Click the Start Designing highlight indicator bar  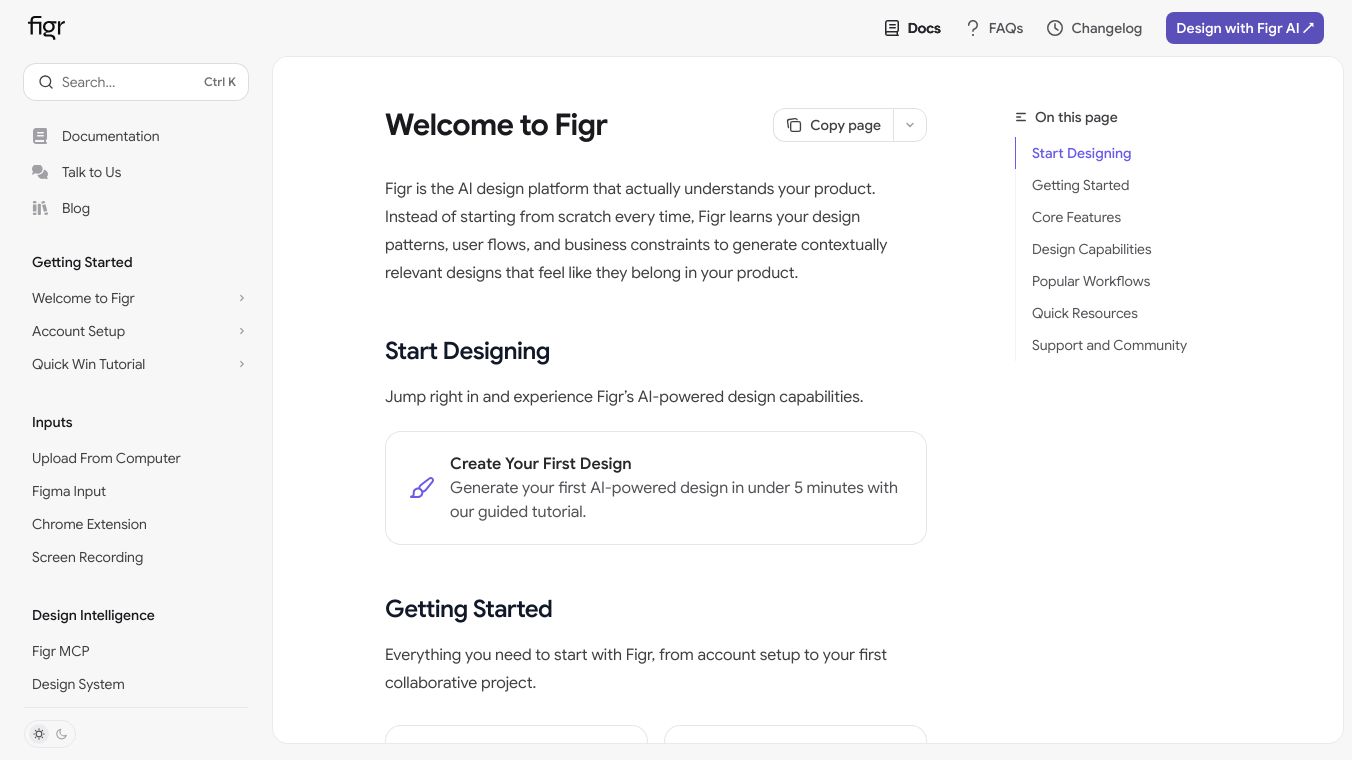pos(1016,152)
